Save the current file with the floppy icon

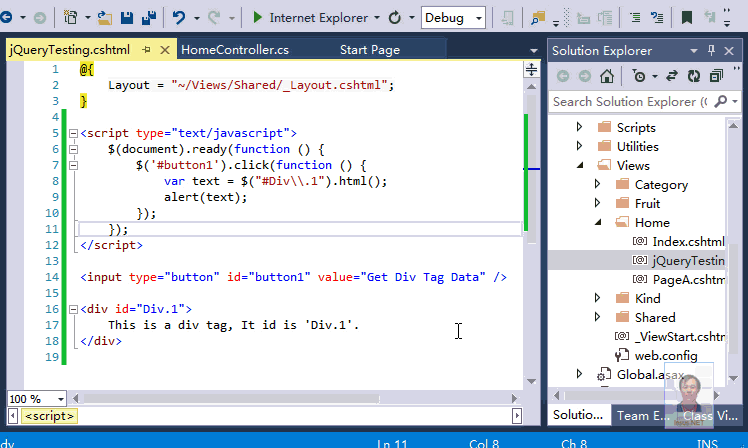click(126, 18)
